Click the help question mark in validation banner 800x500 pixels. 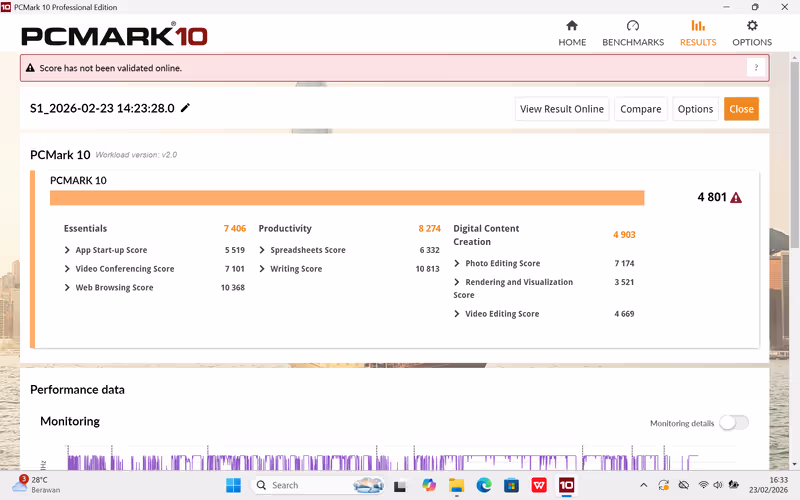756,68
